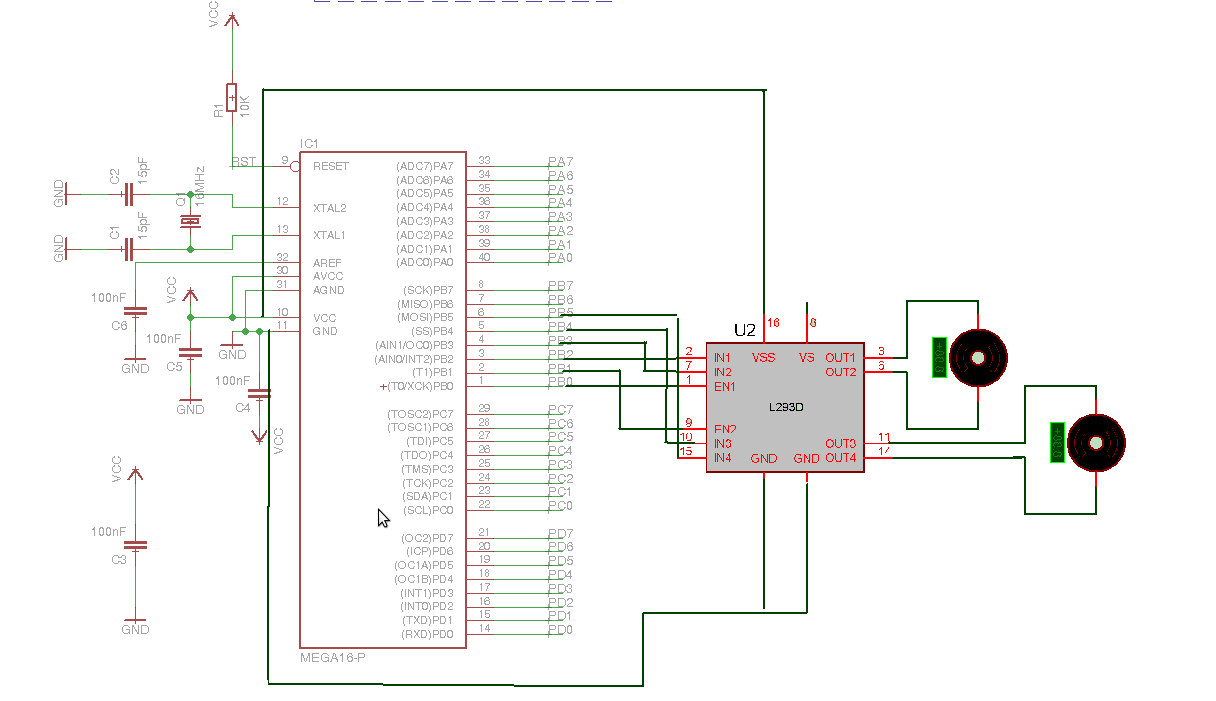Click the VSS pin label on L293D
The width and height of the screenshot is (1216, 701).
(x=764, y=357)
